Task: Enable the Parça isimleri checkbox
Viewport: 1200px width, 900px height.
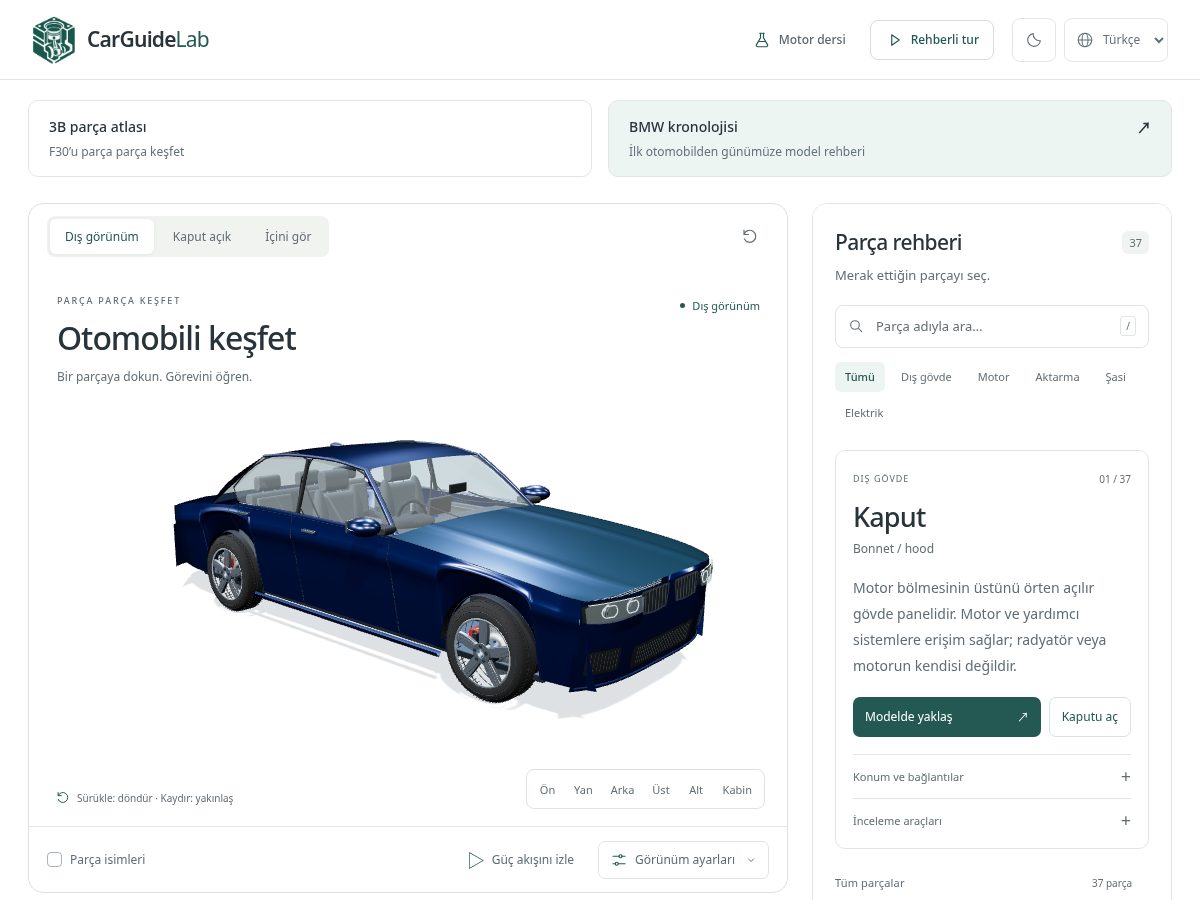Action: [55, 859]
